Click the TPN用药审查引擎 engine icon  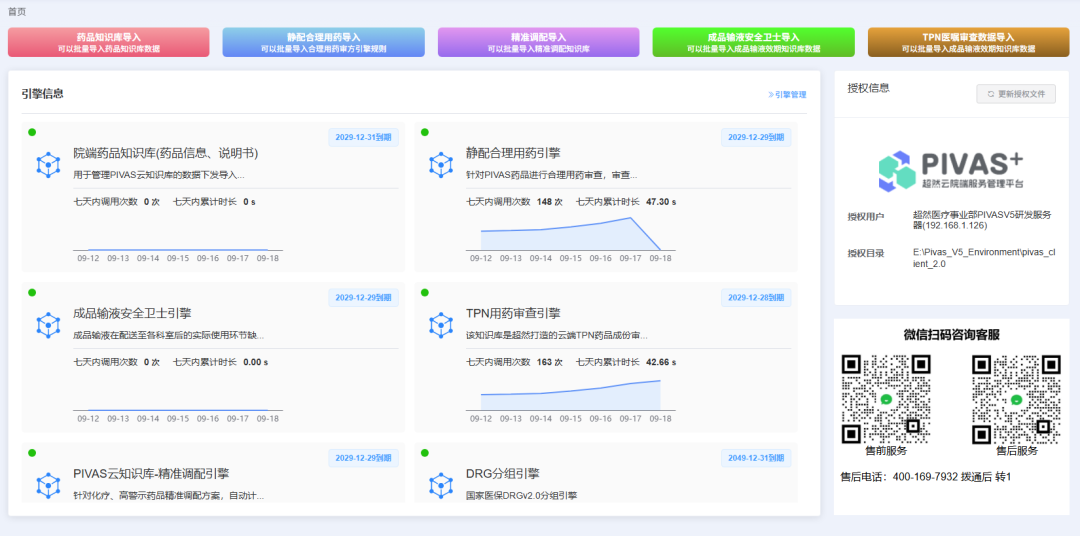click(x=440, y=325)
